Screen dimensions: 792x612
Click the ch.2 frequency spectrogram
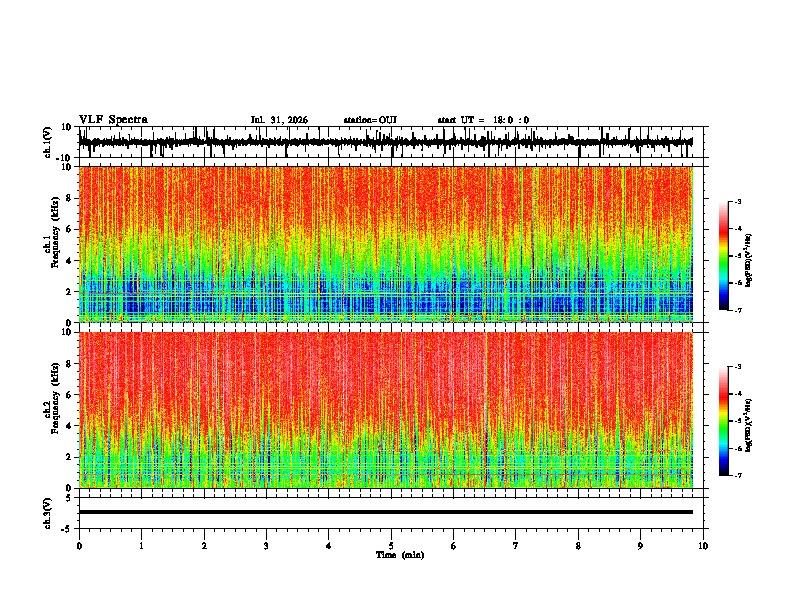pyautogui.click(x=386, y=410)
